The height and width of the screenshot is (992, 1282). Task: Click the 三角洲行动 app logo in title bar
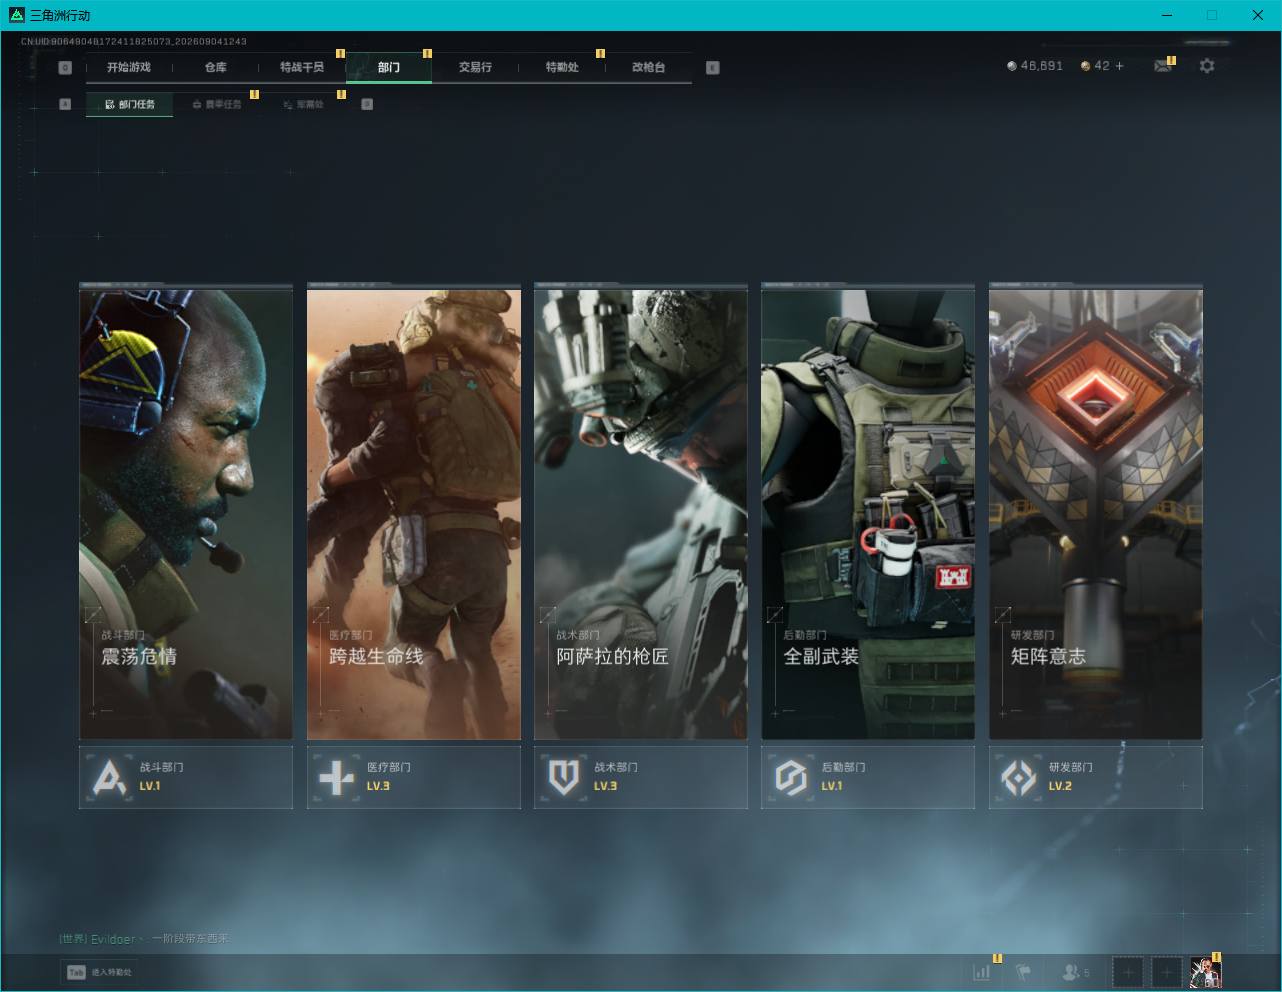coord(16,15)
